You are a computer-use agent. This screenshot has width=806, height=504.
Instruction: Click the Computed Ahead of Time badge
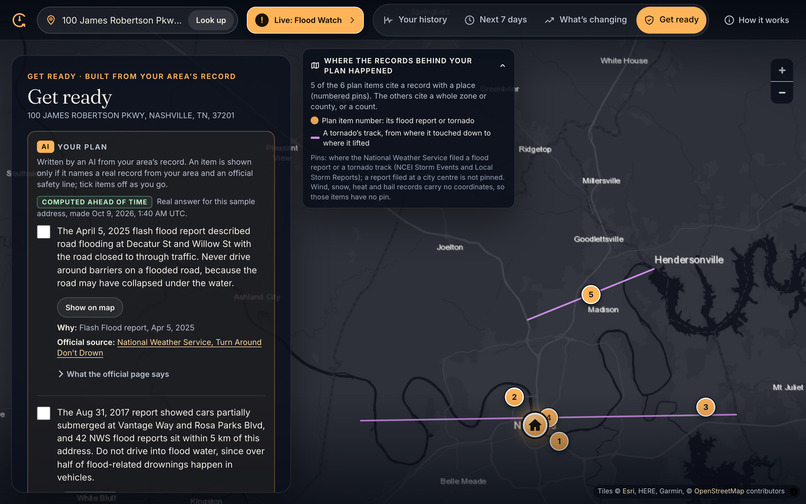coord(95,202)
